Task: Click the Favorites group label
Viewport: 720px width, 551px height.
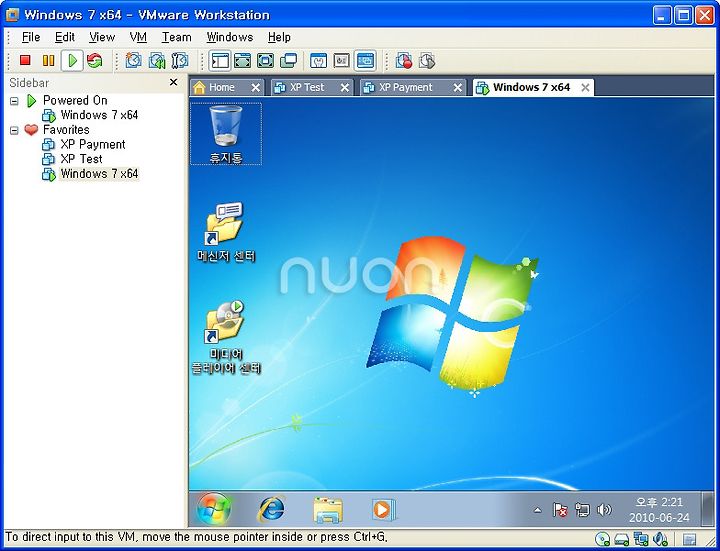Action: pos(66,129)
